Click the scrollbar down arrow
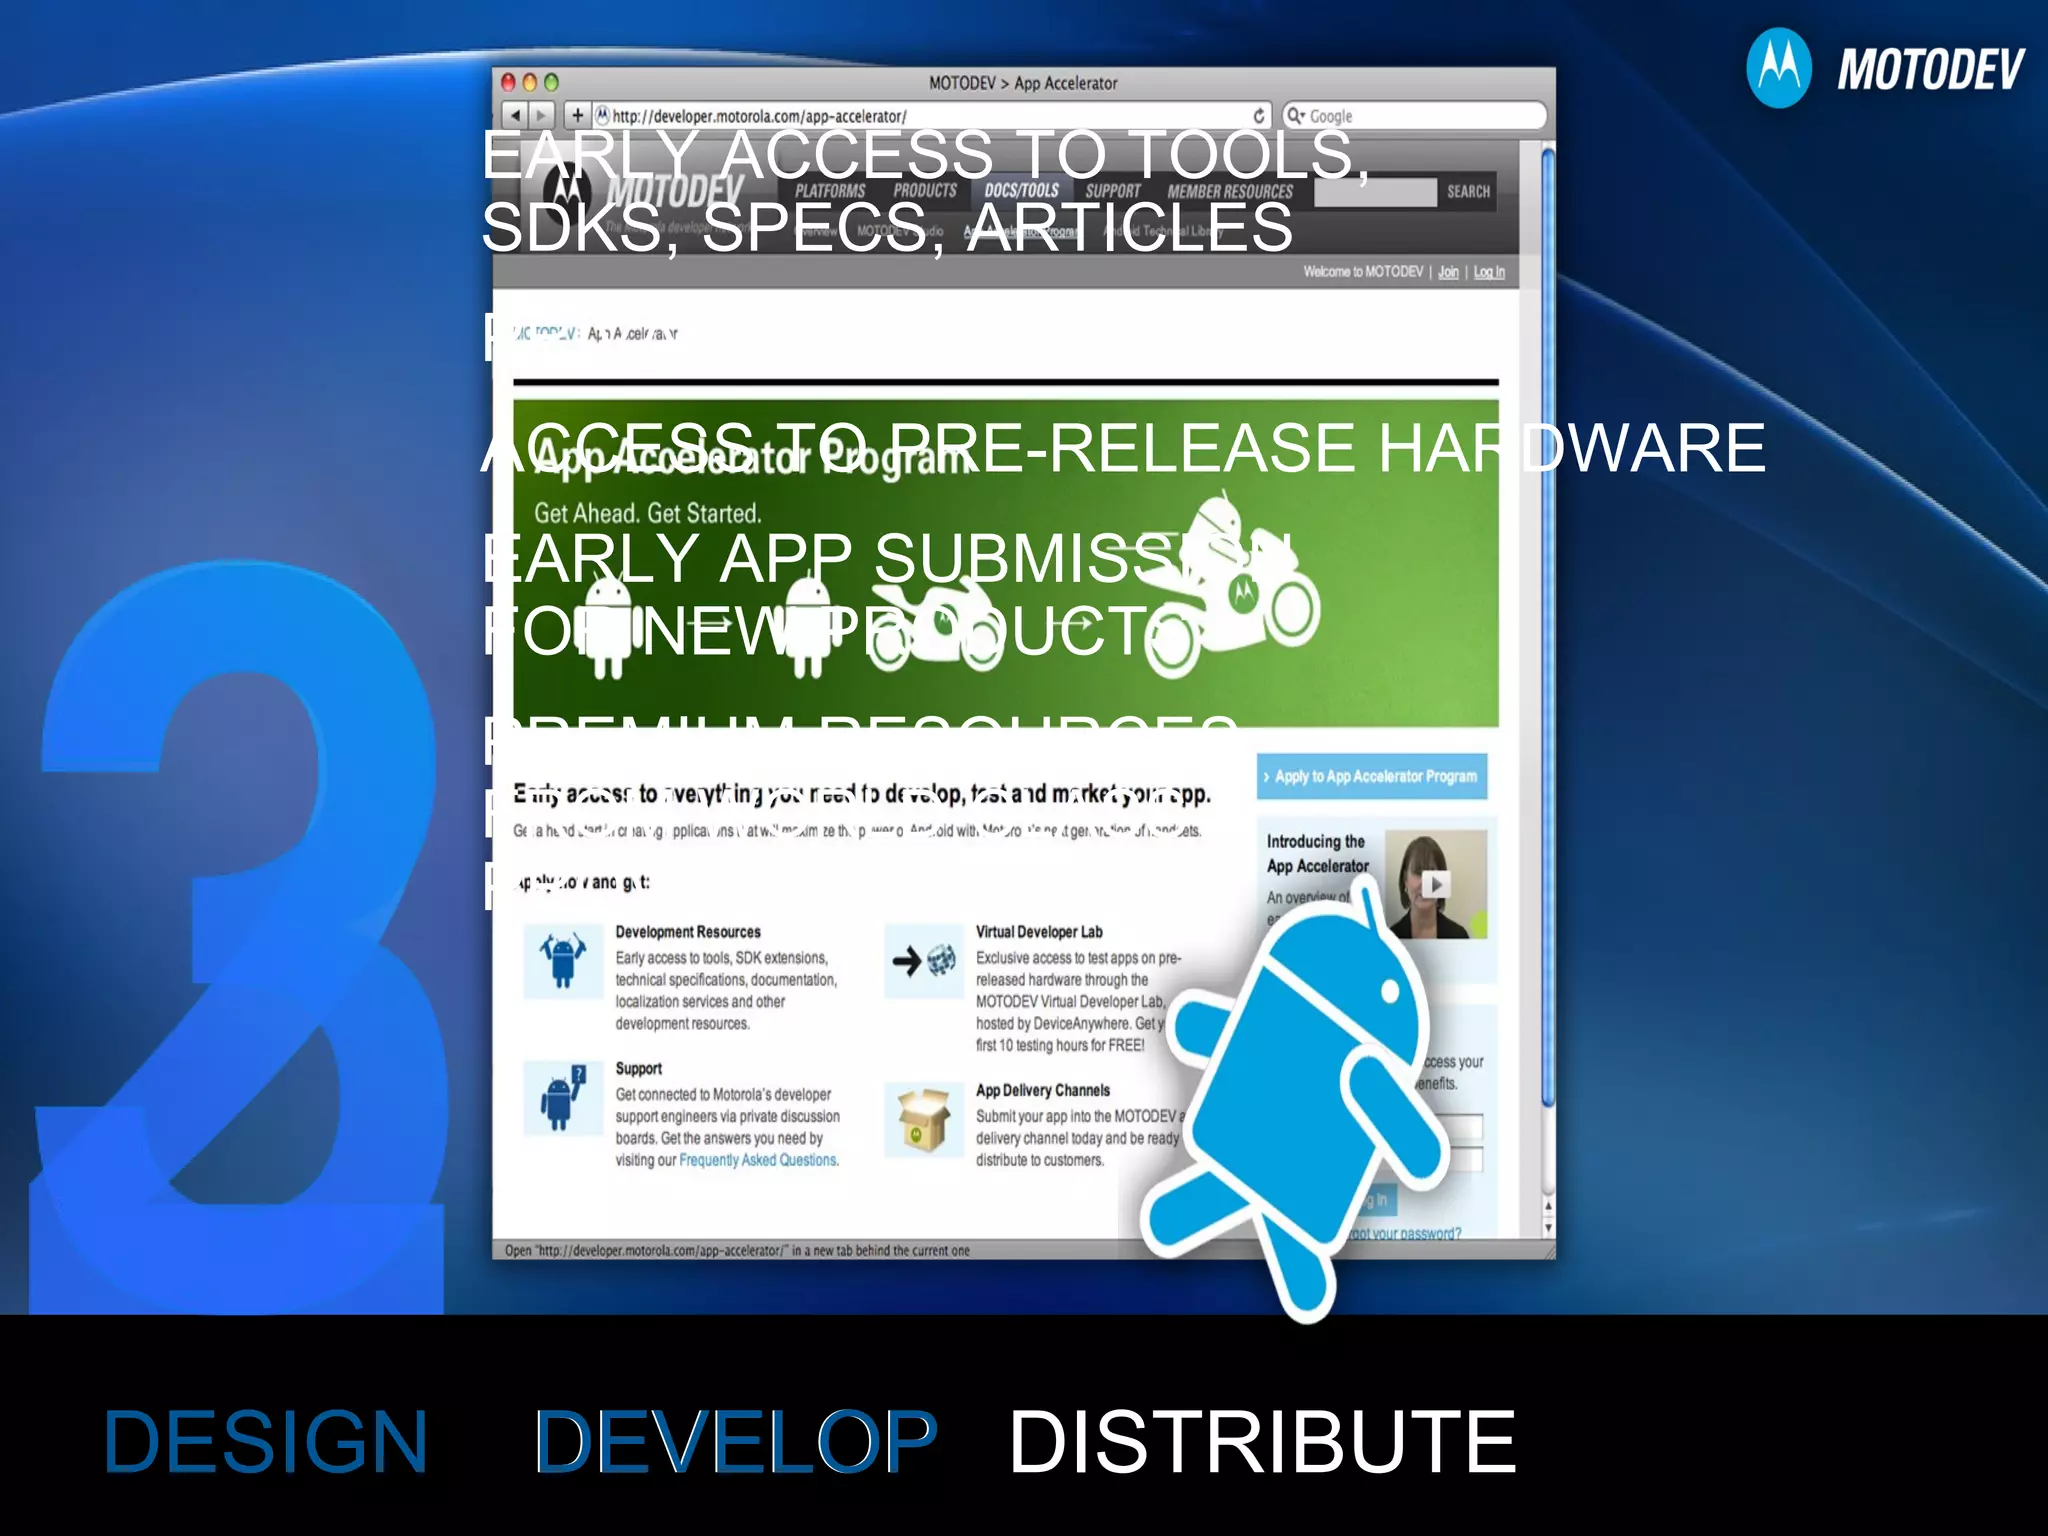This screenshot has height=1536, width=2048. coord(1548,1228)
